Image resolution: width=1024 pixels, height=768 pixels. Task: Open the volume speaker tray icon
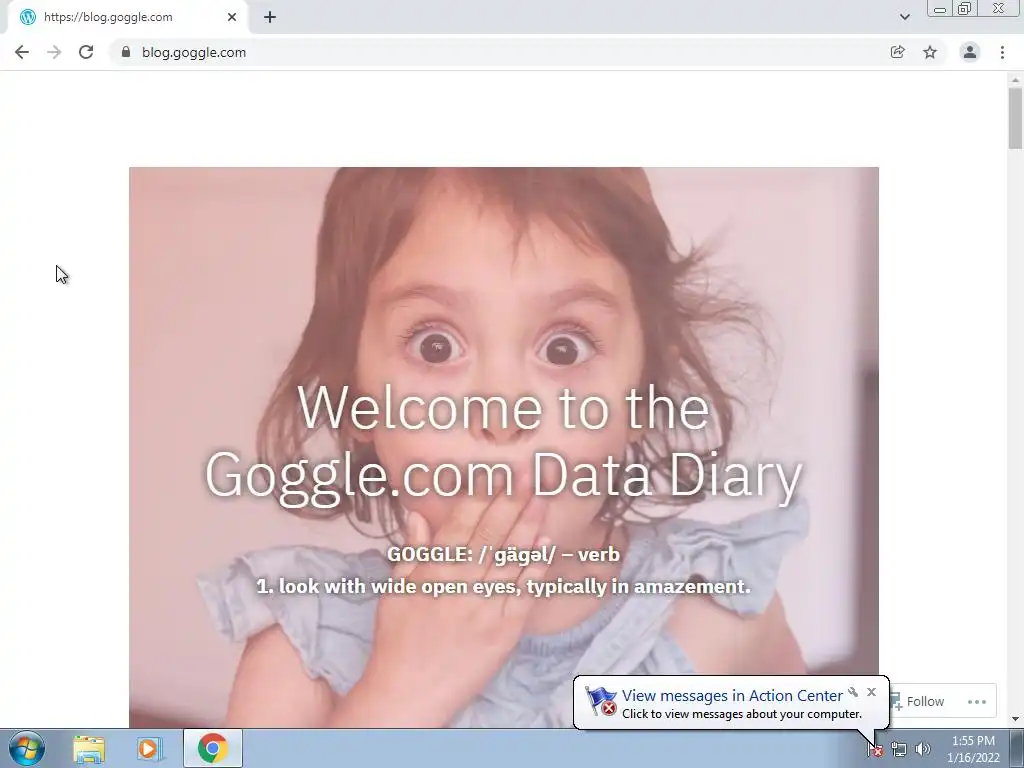tap(923, 749)
